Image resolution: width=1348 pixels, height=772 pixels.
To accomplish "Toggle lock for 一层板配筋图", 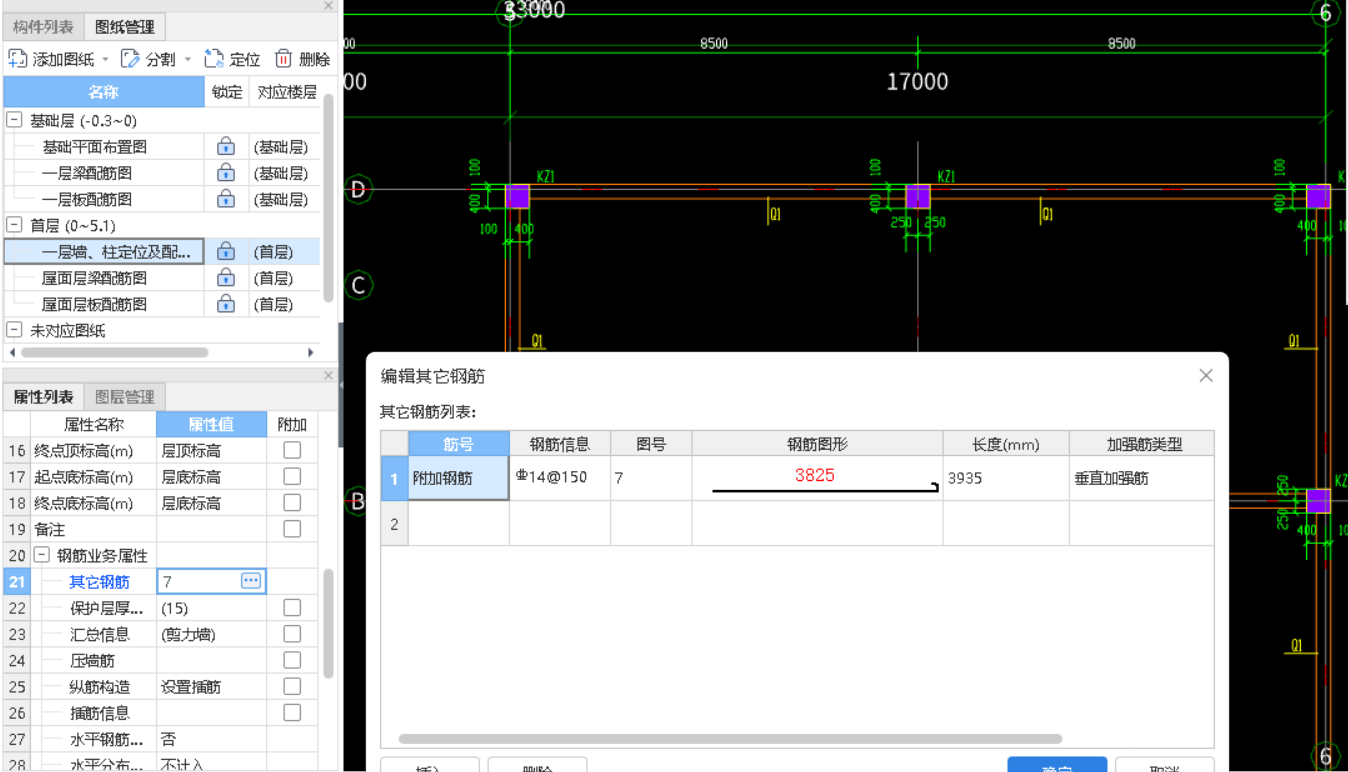I will click(226, 199).
